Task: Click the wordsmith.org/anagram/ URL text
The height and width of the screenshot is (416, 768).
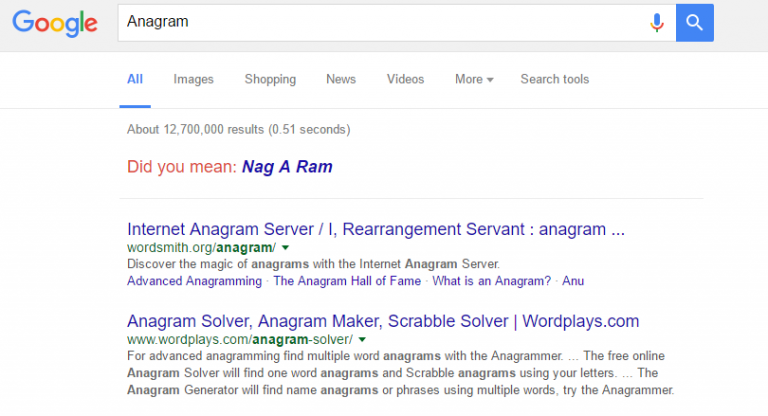Action: (x=201, y=248)
